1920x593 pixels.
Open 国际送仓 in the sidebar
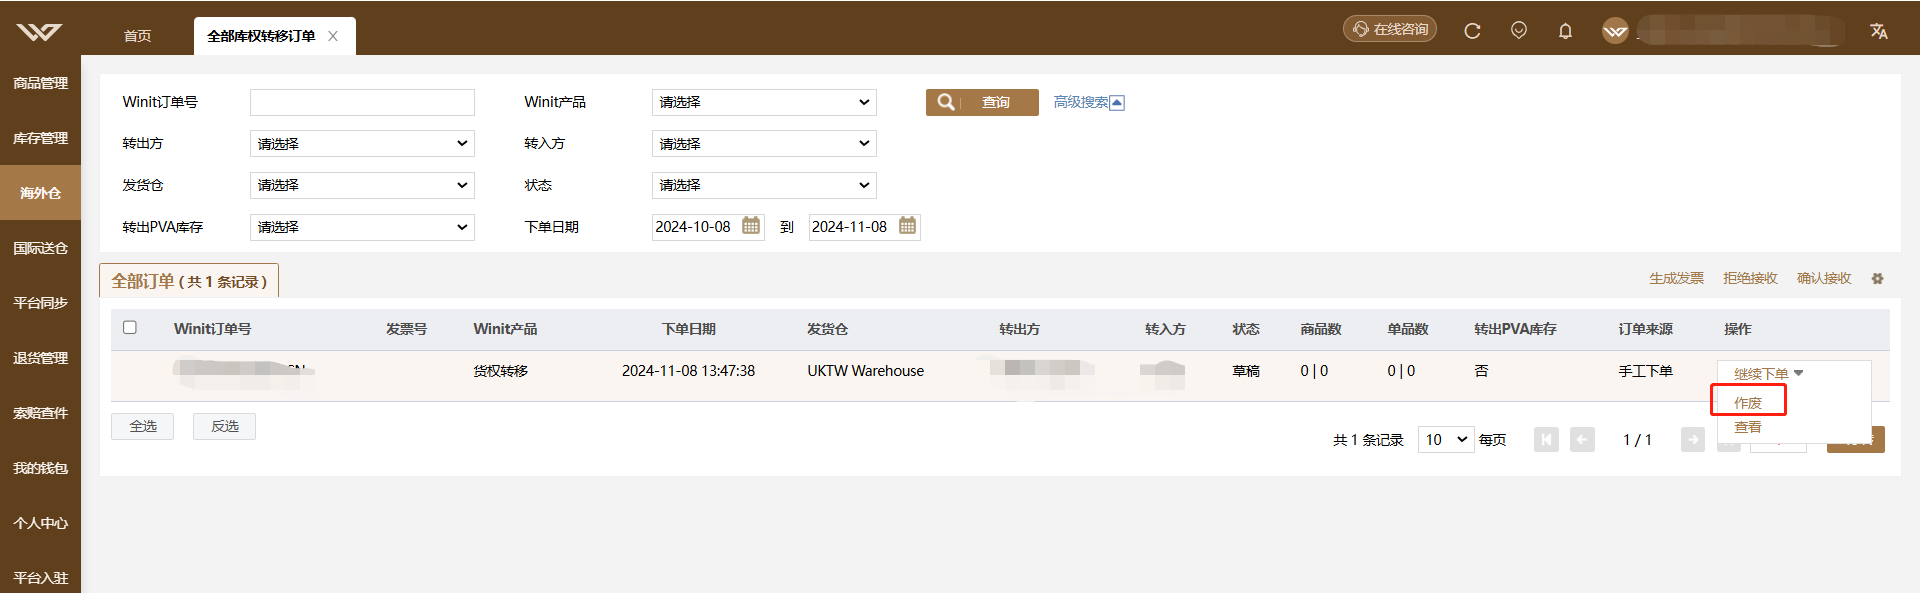tap(40, 248)
